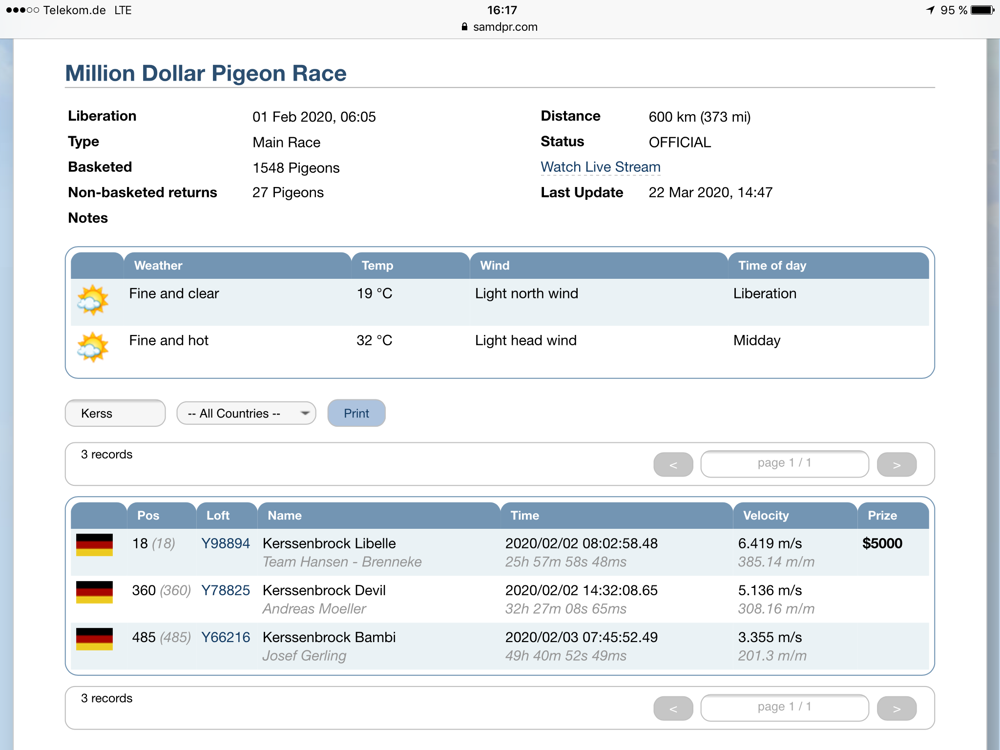Click the bottom previous page arrow button
Viewport: 1000px width, 750px height.
click(673, 708)
